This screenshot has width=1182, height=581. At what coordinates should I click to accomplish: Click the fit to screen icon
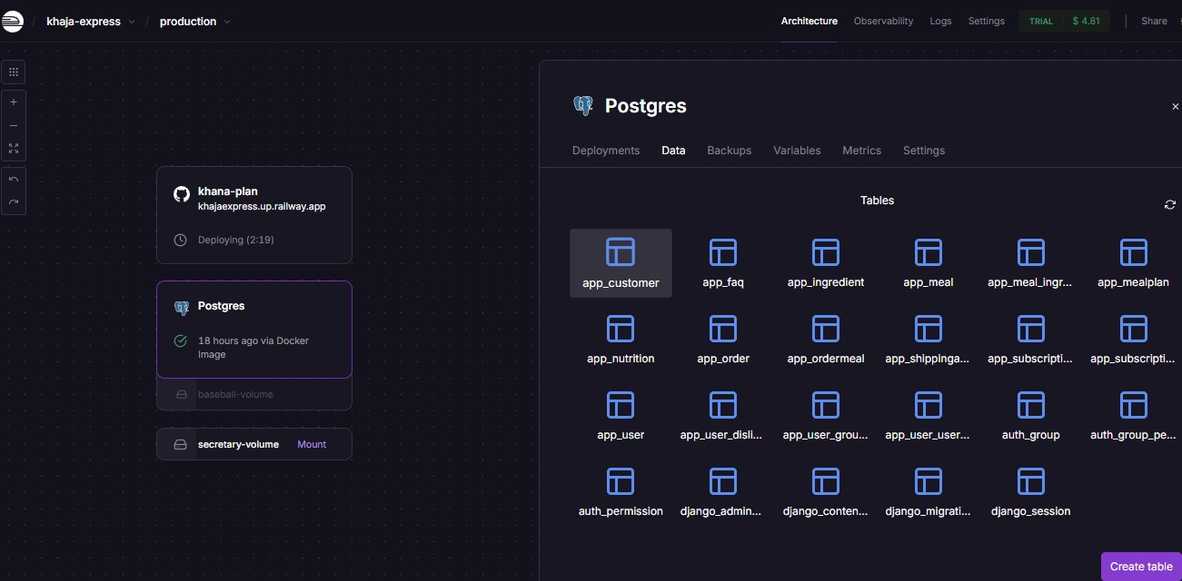(x=13, y=148)
